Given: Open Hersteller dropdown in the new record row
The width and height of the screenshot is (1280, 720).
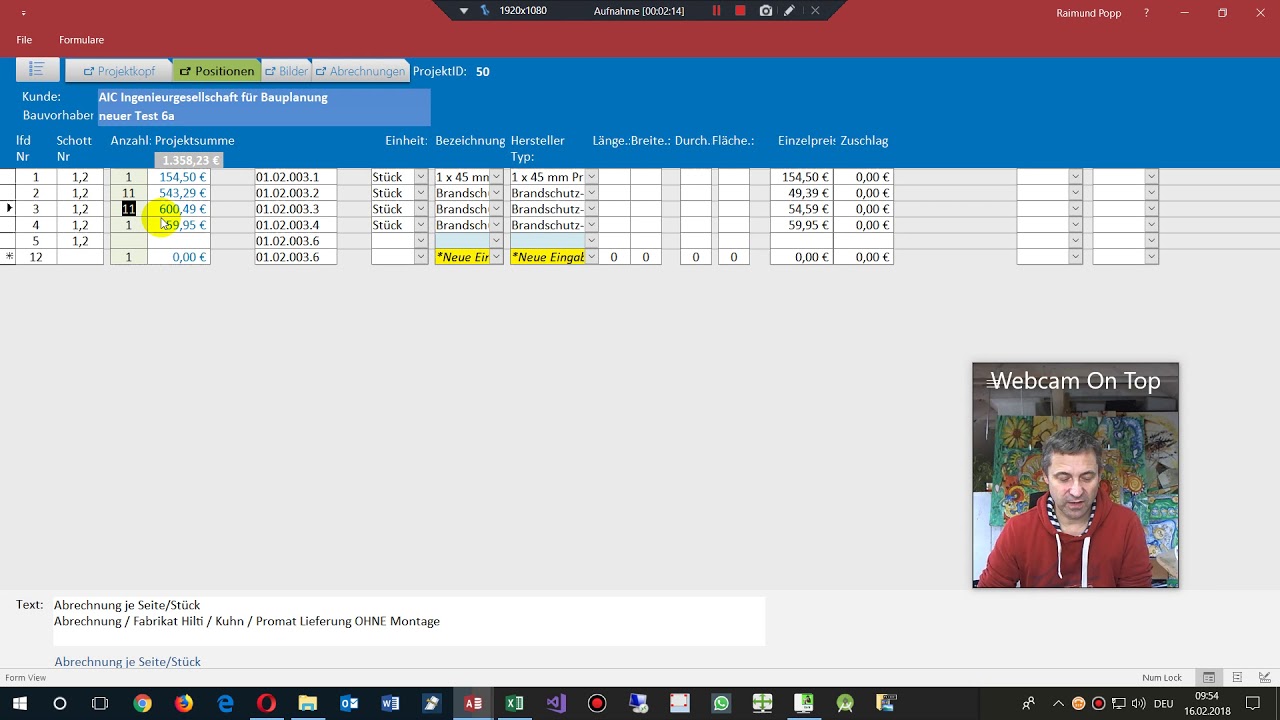Looking at the screenshot, I should (591, 257).
